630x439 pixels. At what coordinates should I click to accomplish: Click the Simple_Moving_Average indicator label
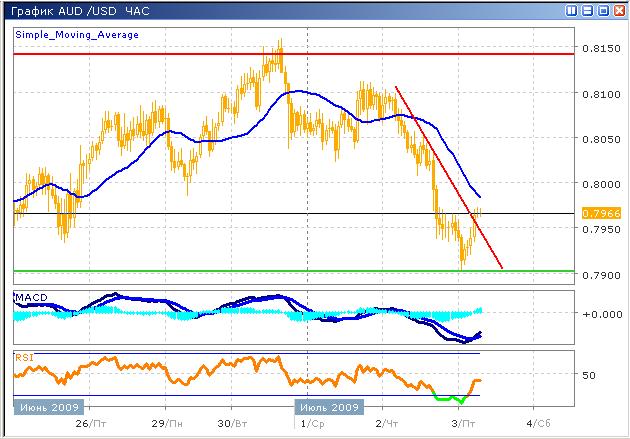point(77,34)
